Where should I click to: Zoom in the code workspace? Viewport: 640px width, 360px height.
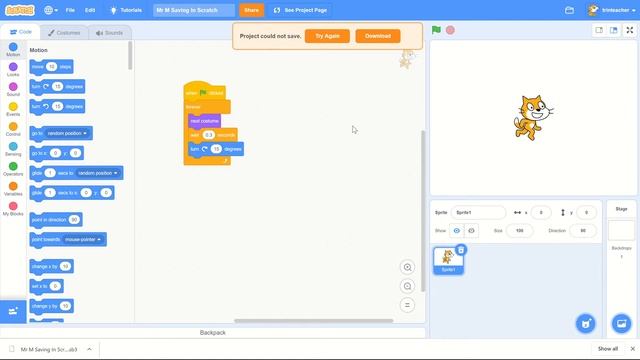click(407, 267)
